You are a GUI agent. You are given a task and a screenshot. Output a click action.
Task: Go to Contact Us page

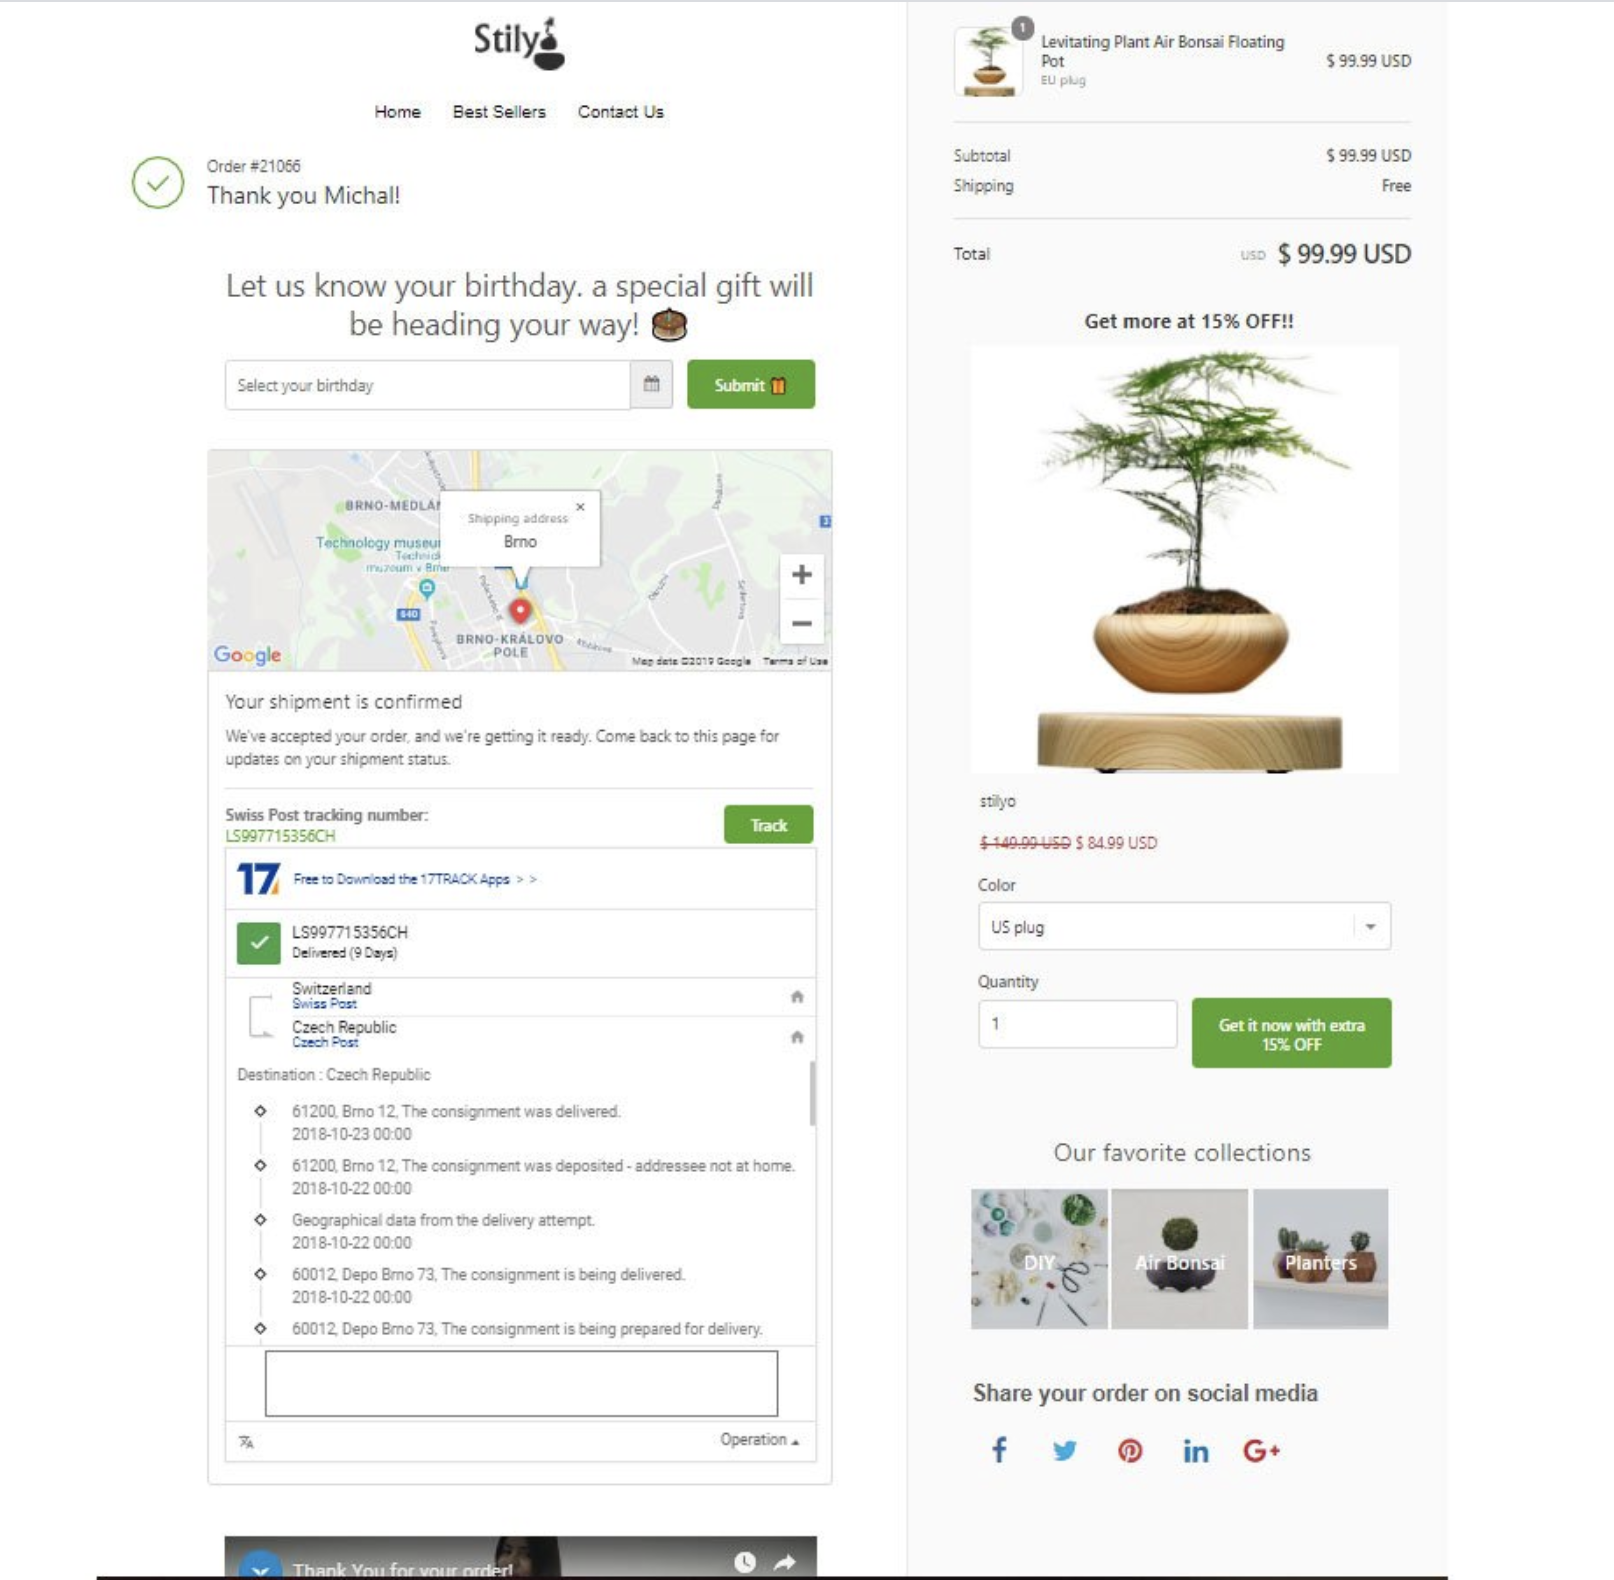coord(621,112)
